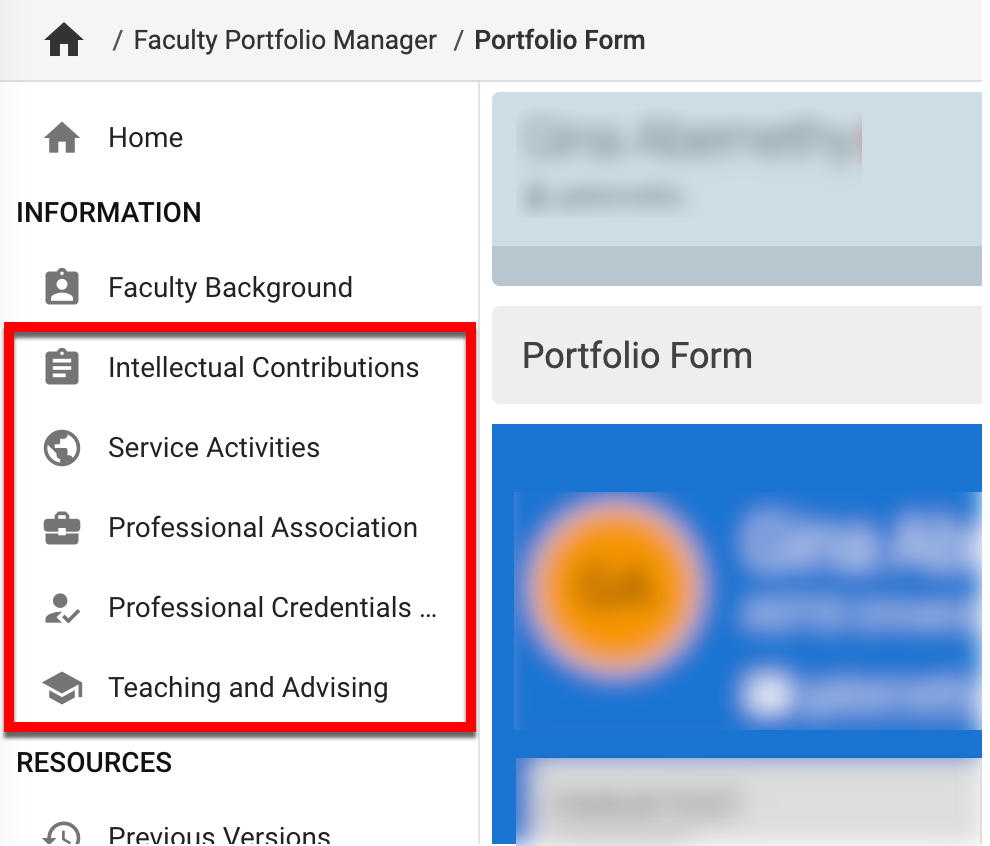The width and height of the screenshot is (990, 846).
Task: Navigate to the Professional Association text label
Action: pos(263,528)
